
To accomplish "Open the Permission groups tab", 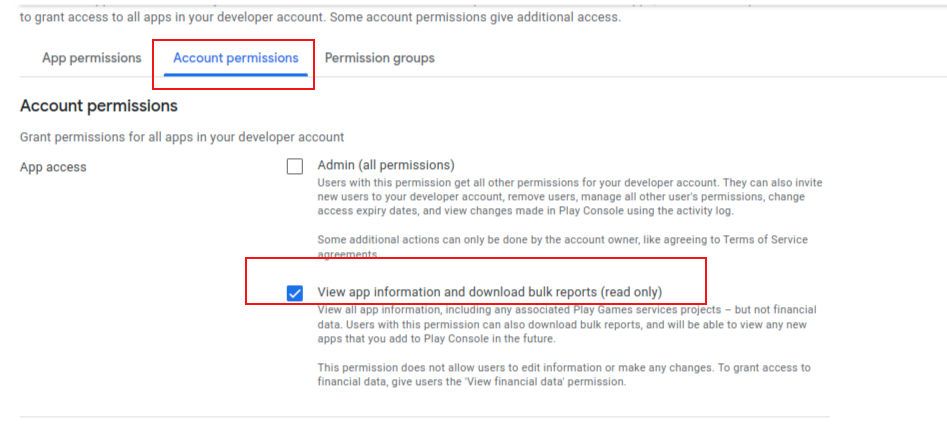I will click(379, 58).
